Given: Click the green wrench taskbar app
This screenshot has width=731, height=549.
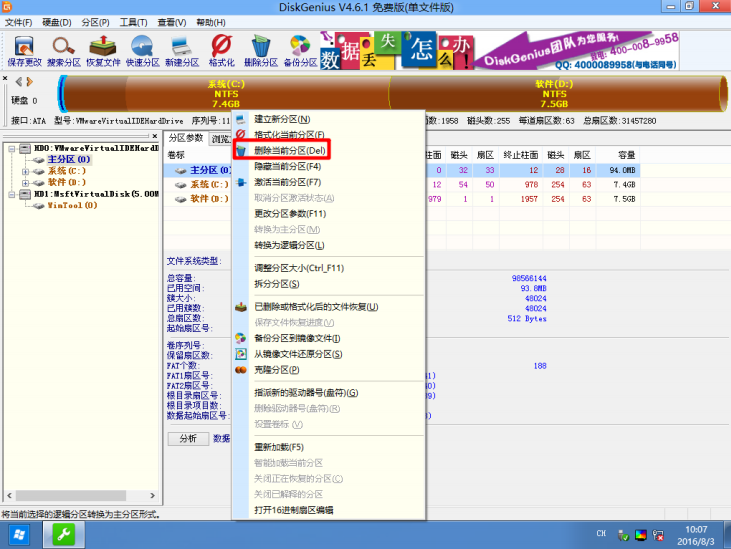Looking at the screenshot, I should [x=64, y=535].
